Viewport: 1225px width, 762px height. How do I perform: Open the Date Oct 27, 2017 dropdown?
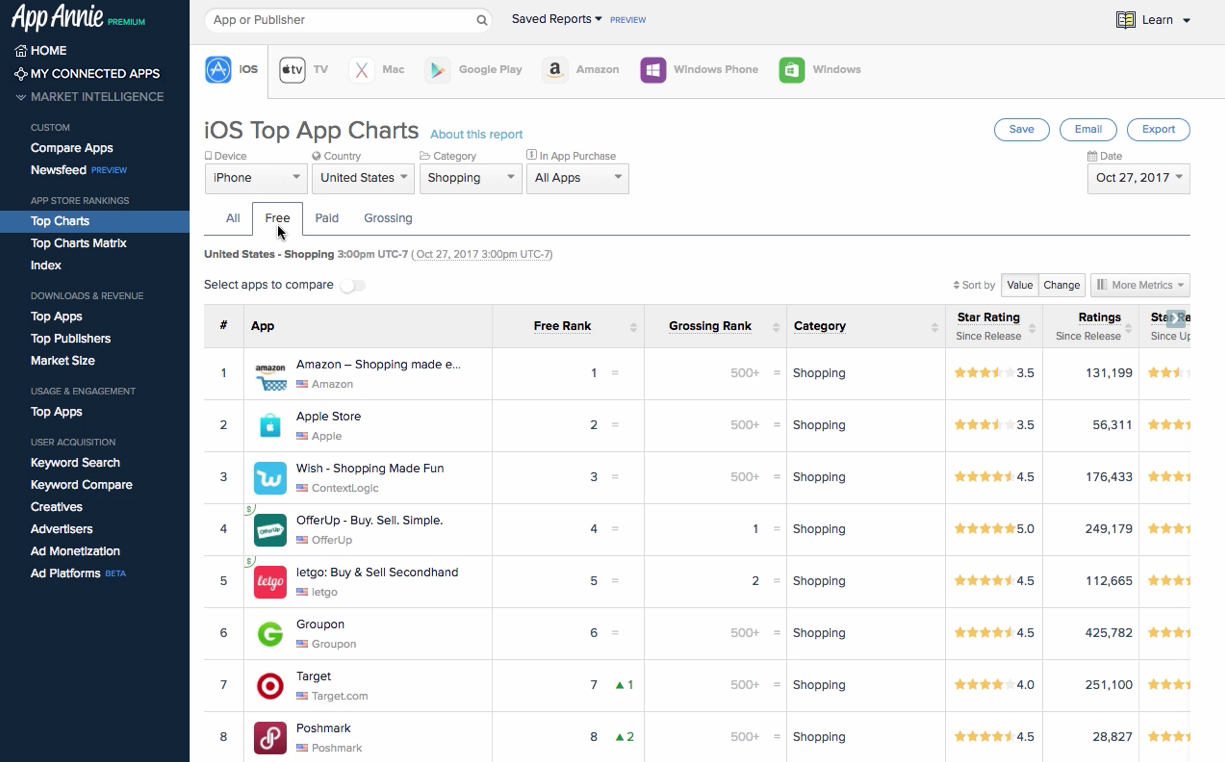[x=1138, y=178]
